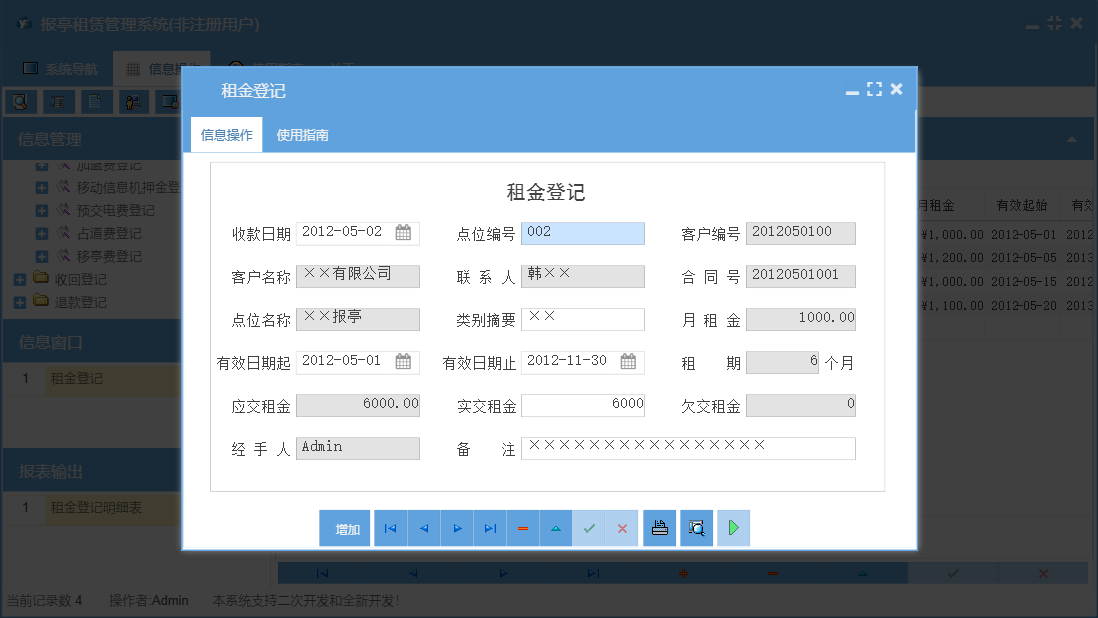The image size is (1098, 618).
Task: Click the green play execute icon
Action: click(733, 528)
